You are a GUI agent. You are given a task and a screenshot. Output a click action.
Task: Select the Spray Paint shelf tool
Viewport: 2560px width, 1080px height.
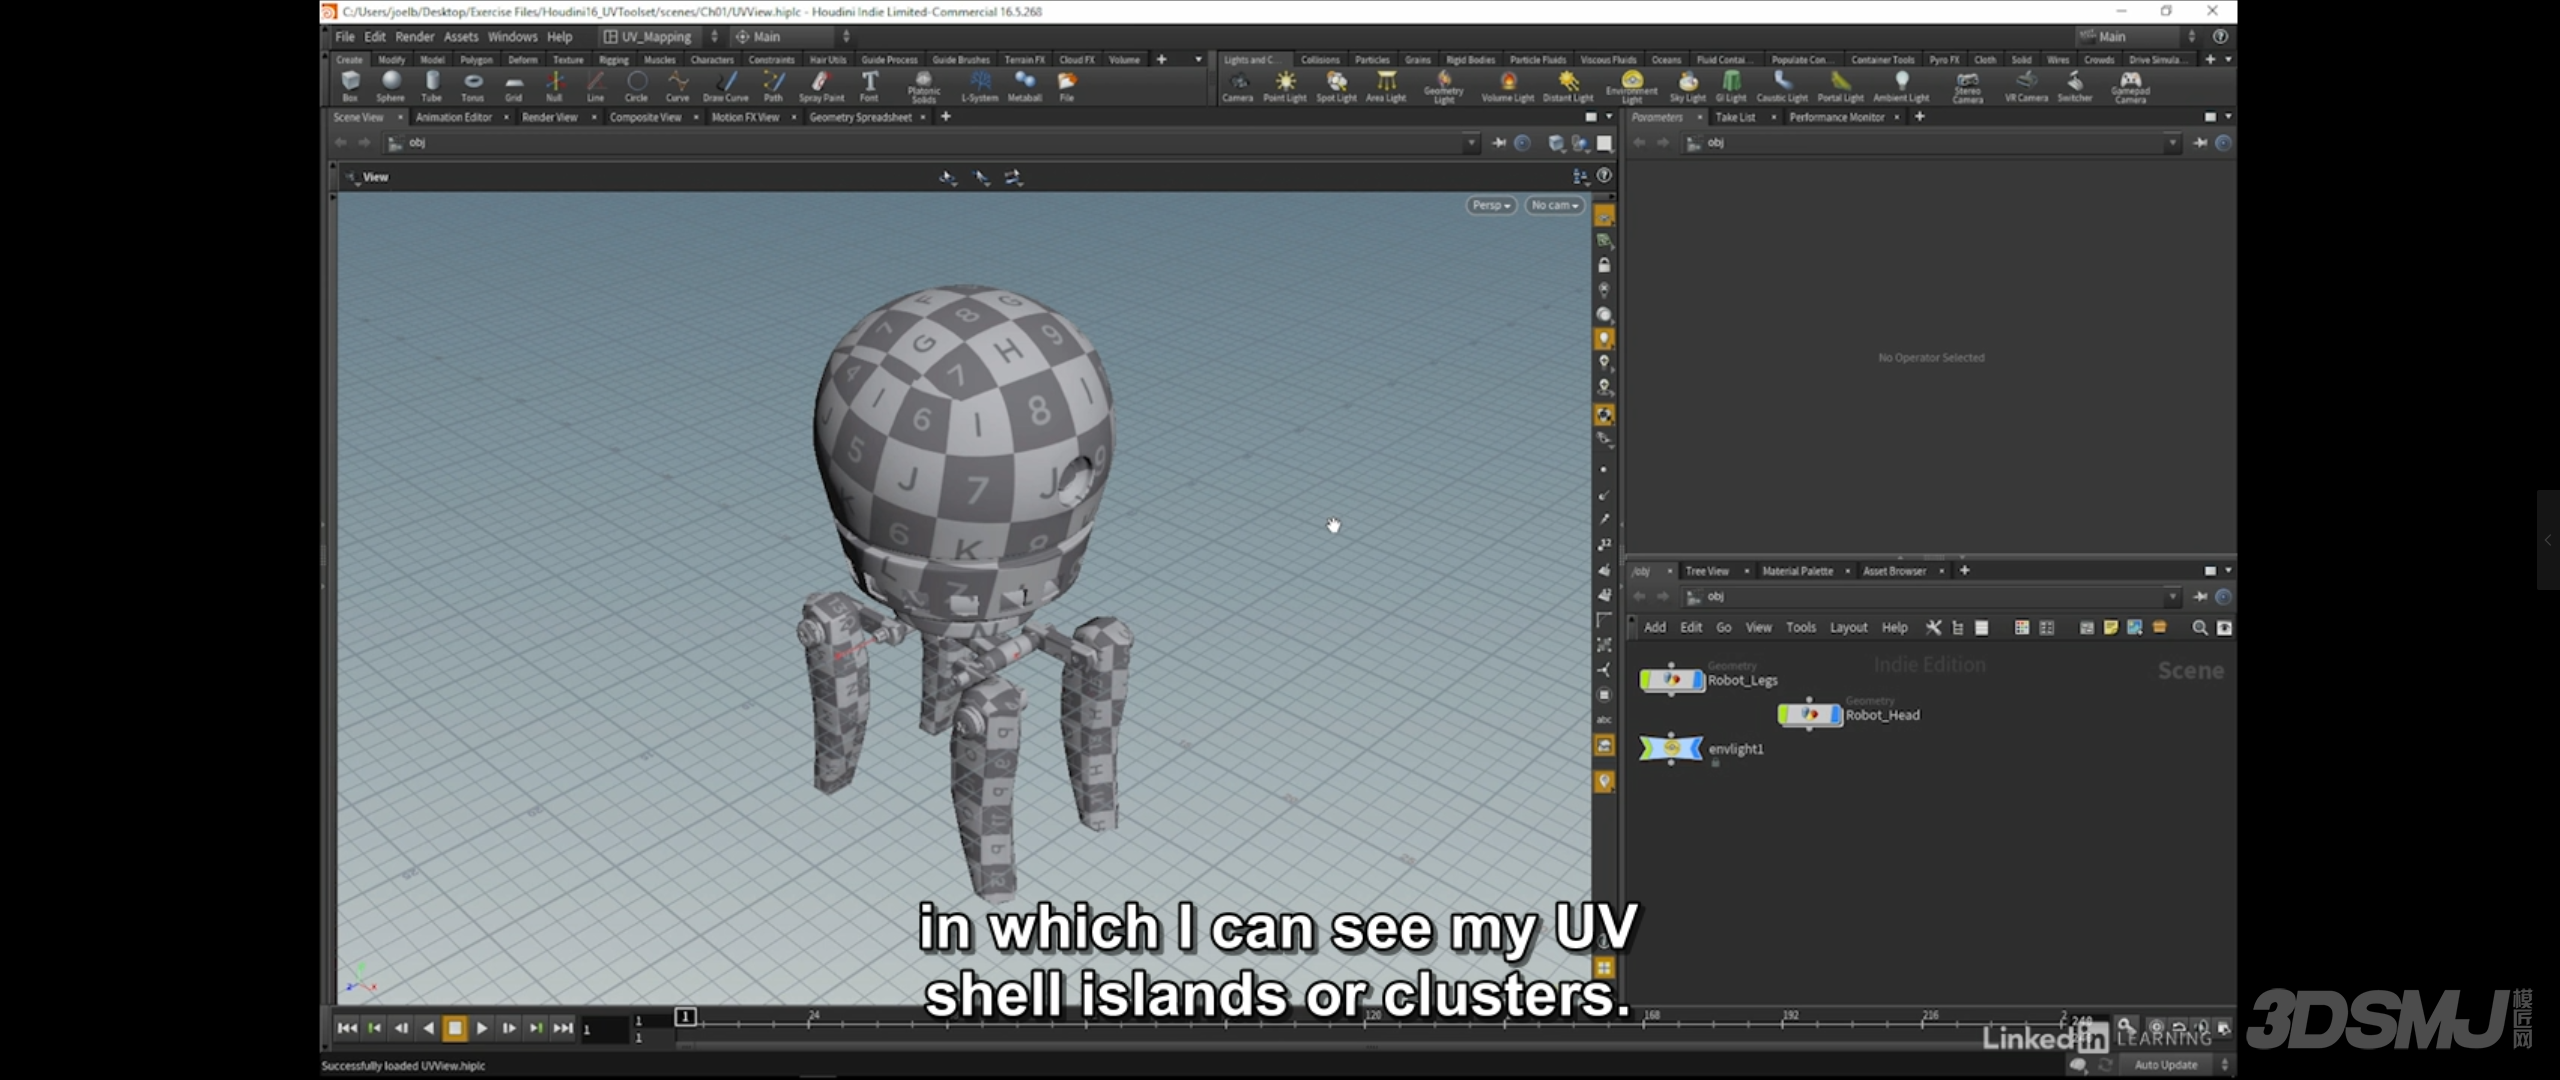tap(821, 85)
